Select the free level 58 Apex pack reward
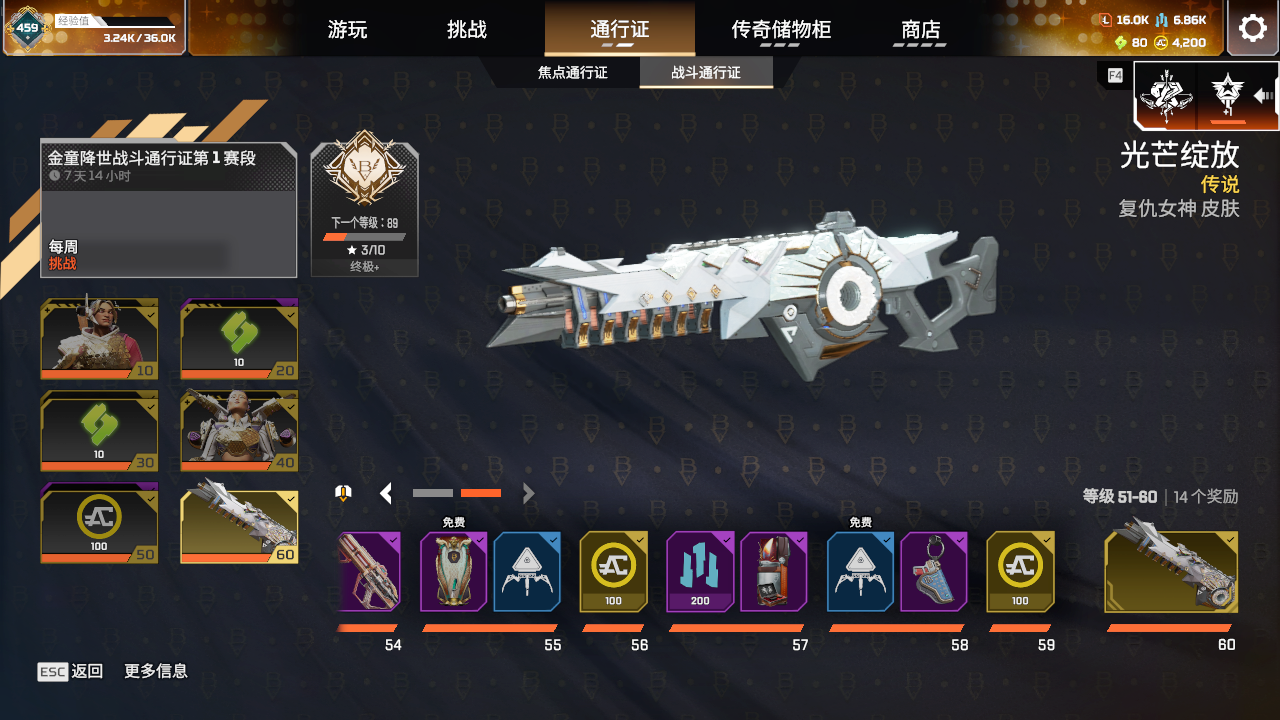This screenshot has height=720, width=1280. tap(860, 571)
